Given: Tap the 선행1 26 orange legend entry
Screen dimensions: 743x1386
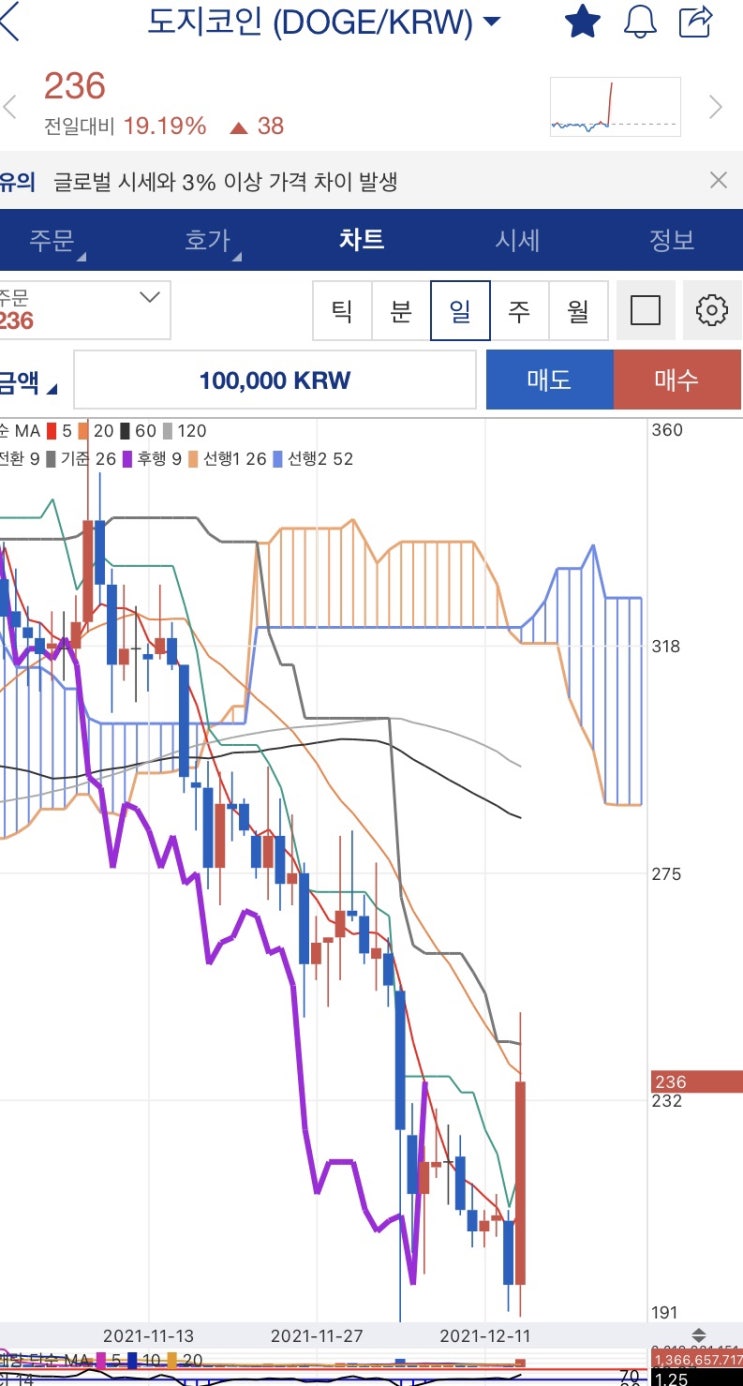Looking at the screenshot, I should pos(226,459).
